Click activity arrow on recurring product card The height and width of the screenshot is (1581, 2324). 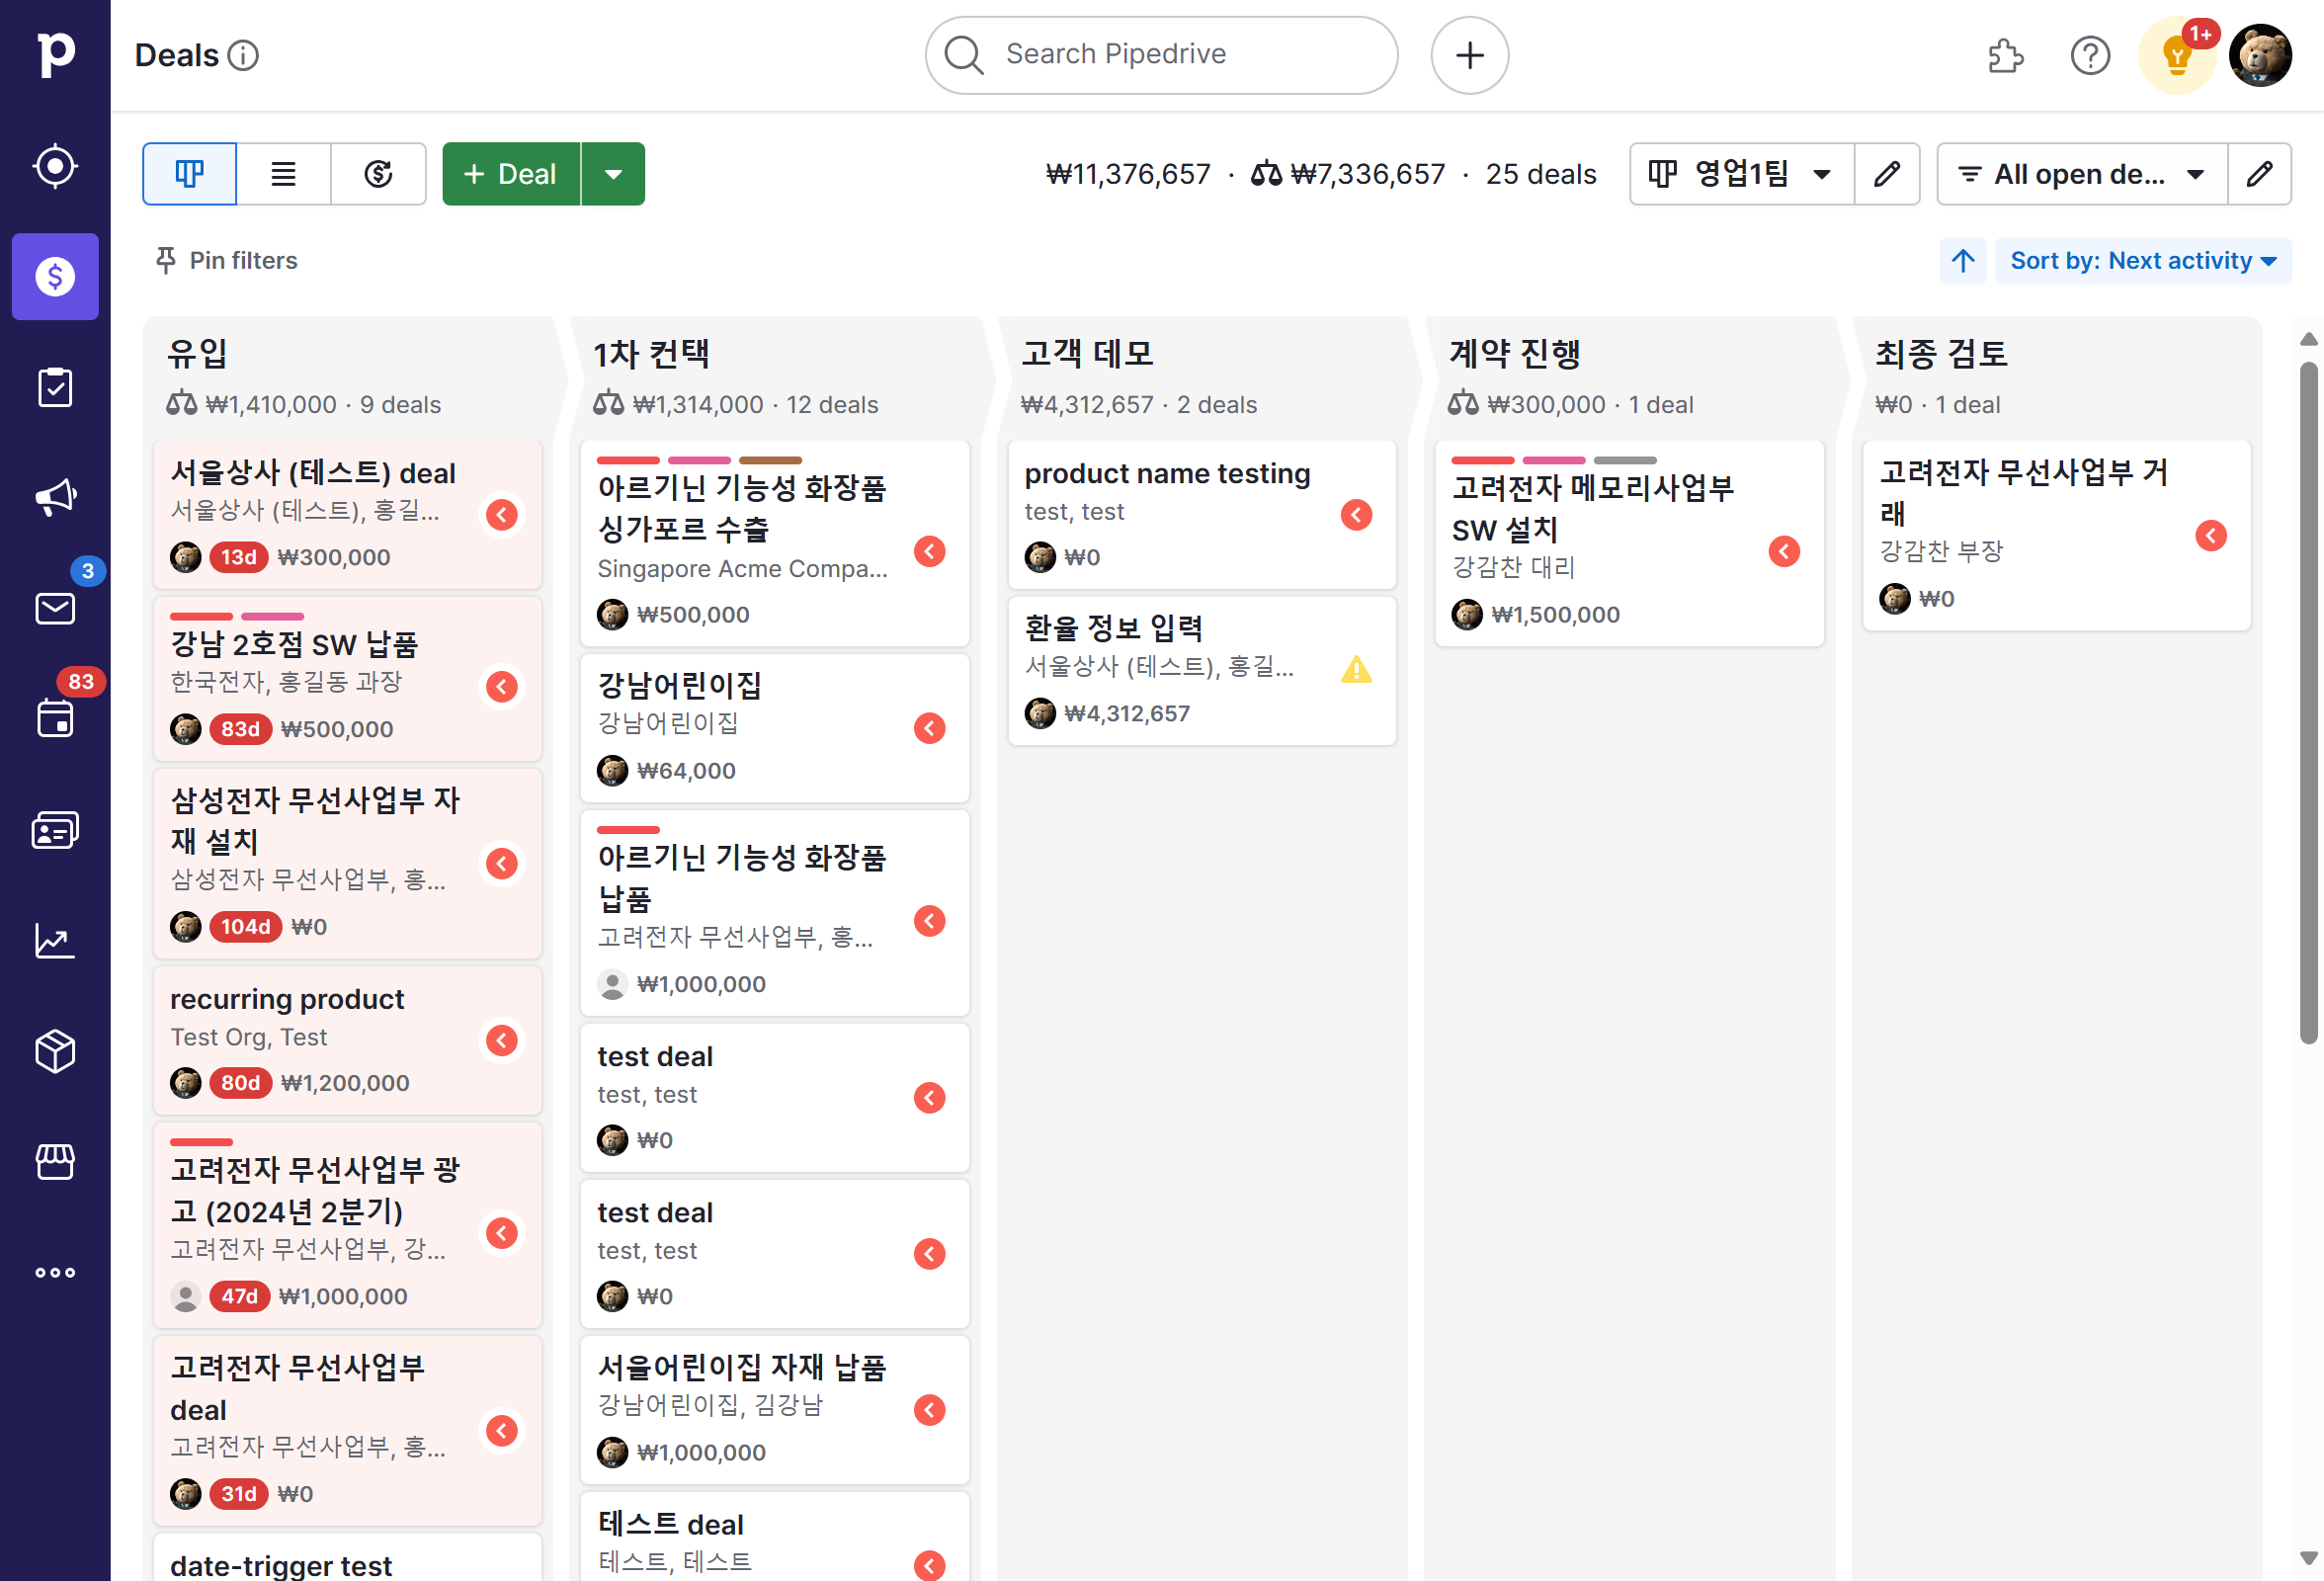(x=502, y=1040)
